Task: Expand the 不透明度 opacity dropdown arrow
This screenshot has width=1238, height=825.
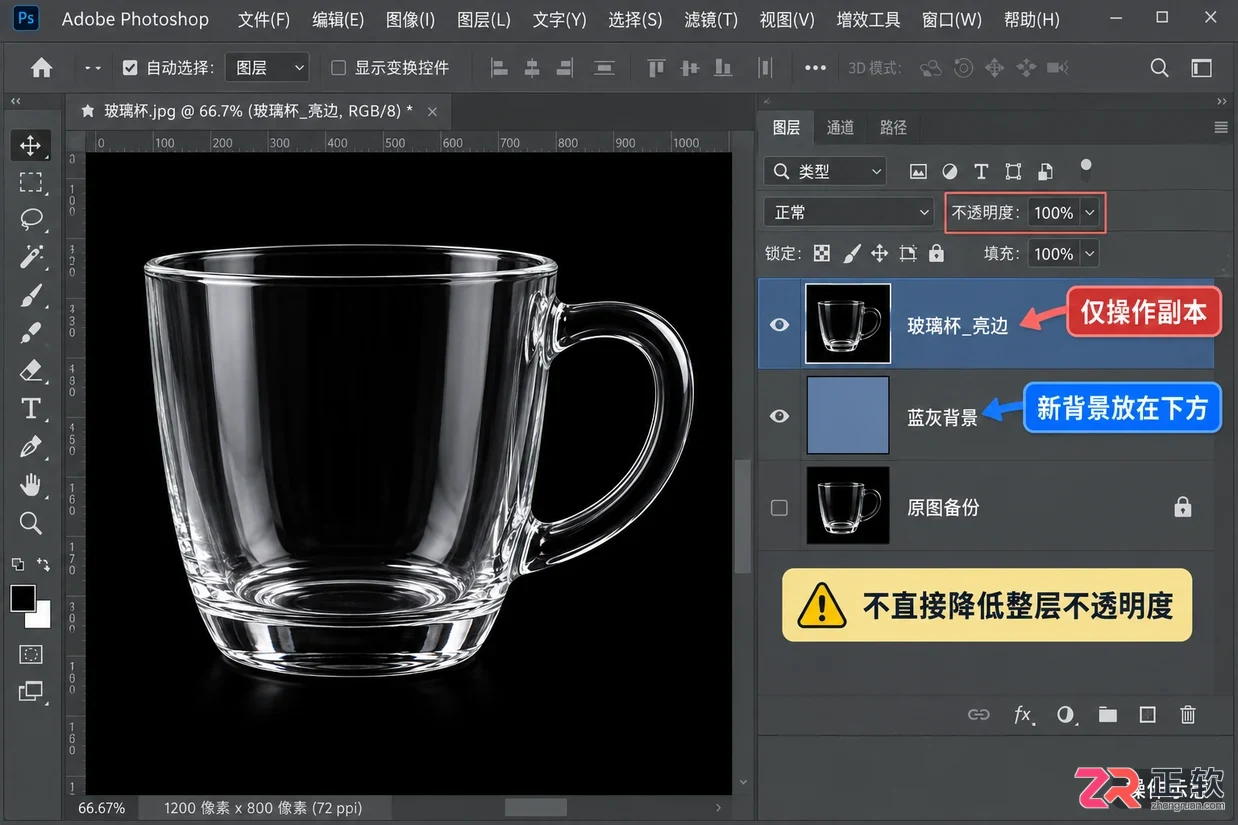Action: (1089, 212)
